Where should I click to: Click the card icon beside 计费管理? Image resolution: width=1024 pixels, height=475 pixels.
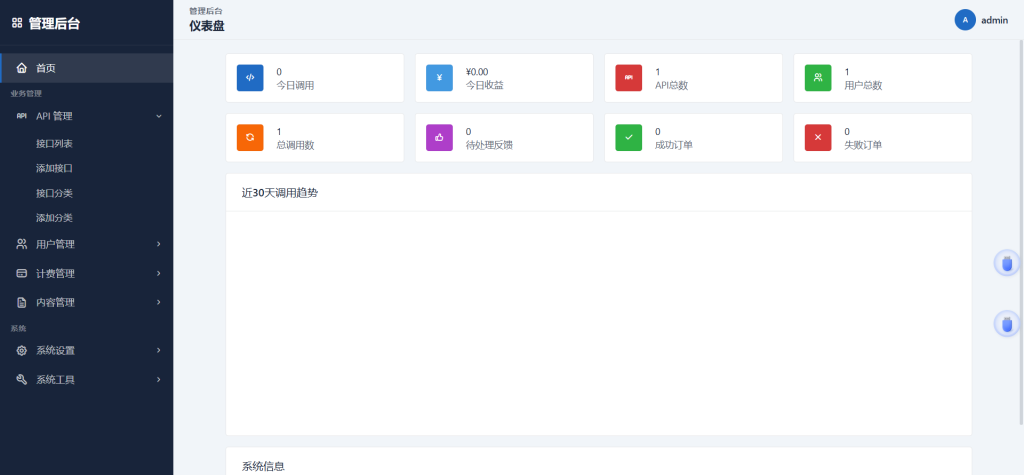point(22,274)
